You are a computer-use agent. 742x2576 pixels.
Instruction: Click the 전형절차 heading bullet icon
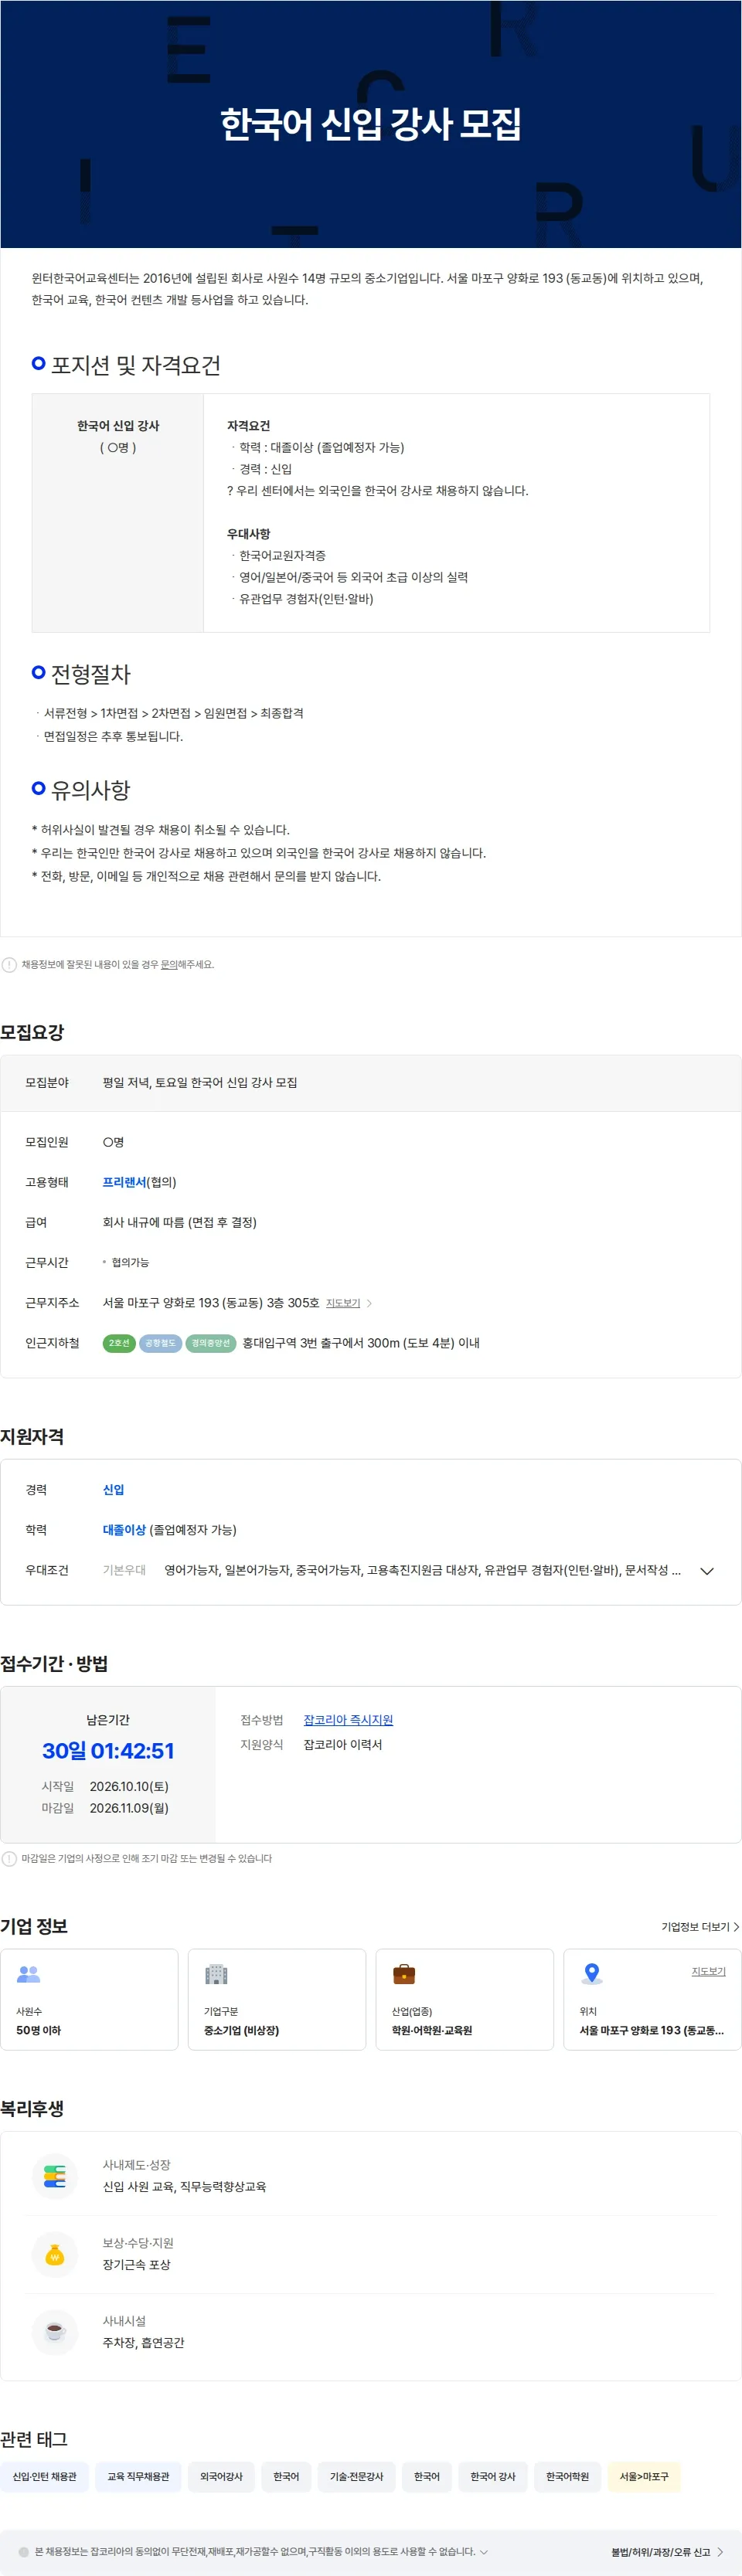[x=39, y=672]
